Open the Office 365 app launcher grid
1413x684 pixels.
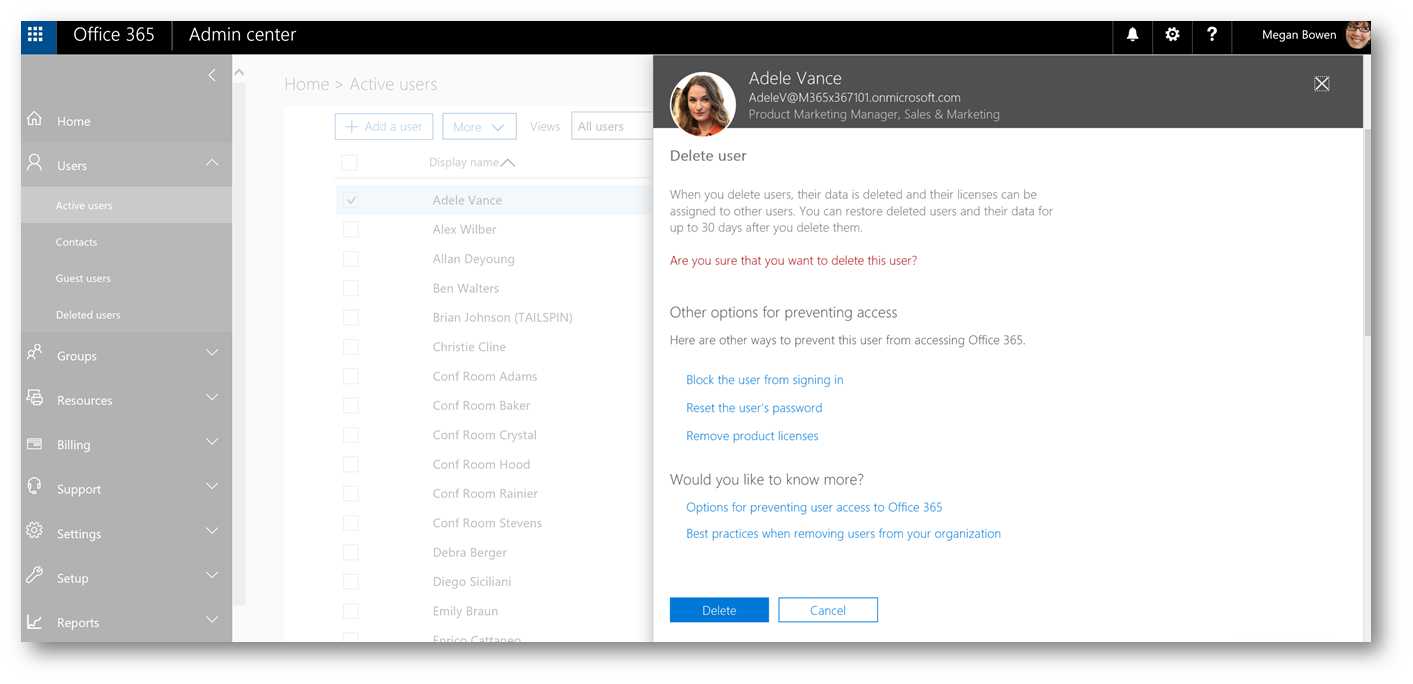click(35, 34)
